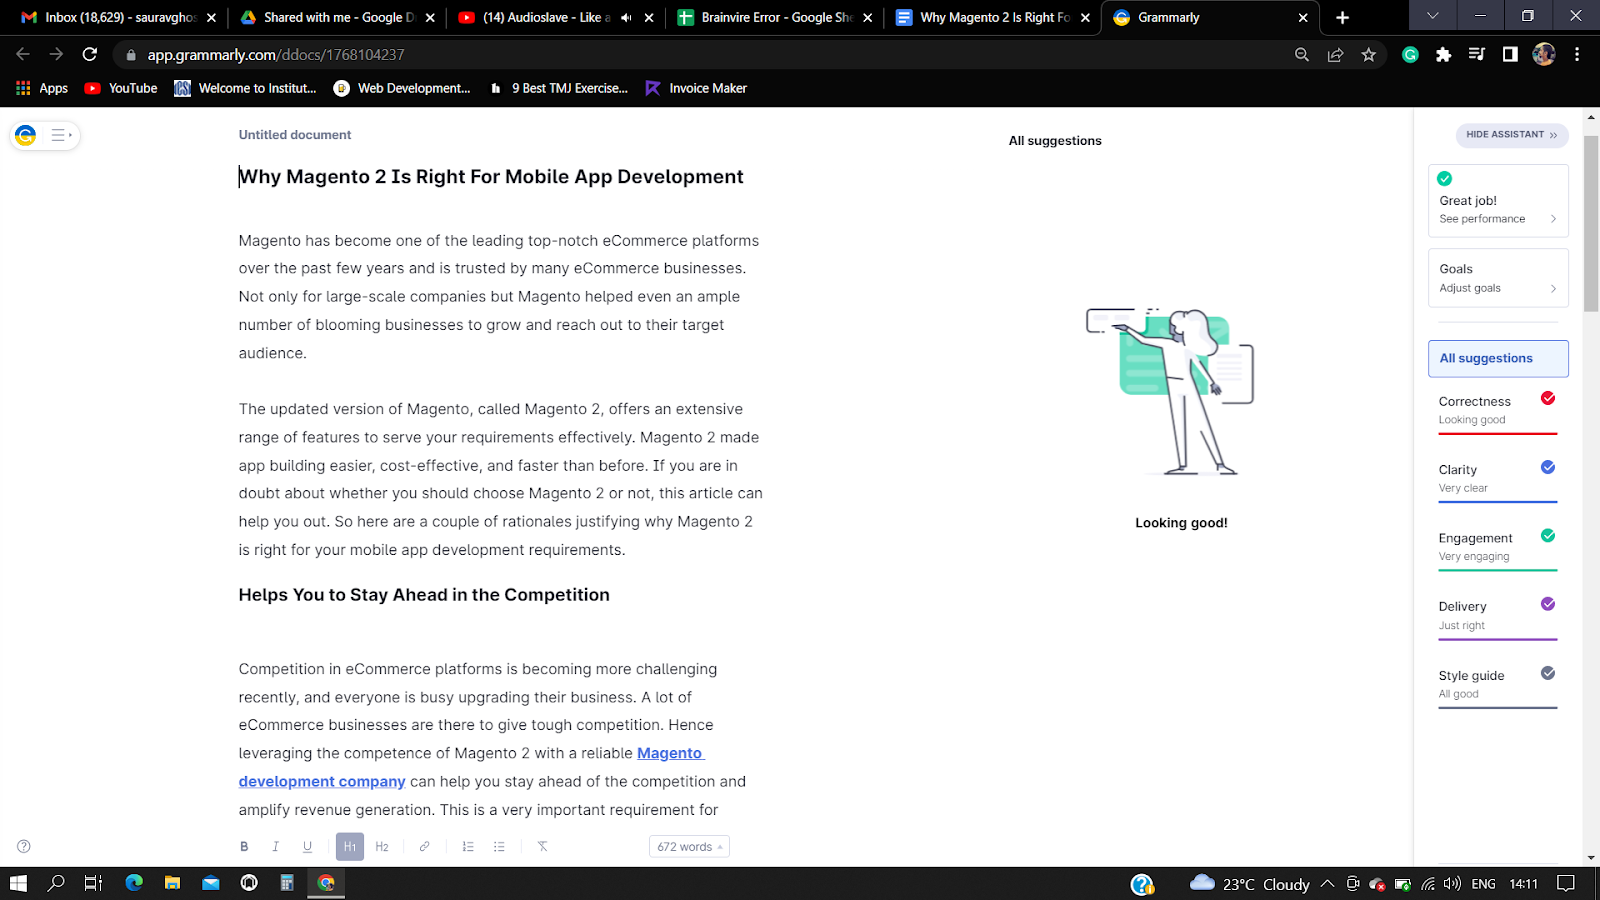Viewport: 1600px width, 900px height.
Task: Open the Chrome profile avatar
Action: click(x=1544, y=55)
